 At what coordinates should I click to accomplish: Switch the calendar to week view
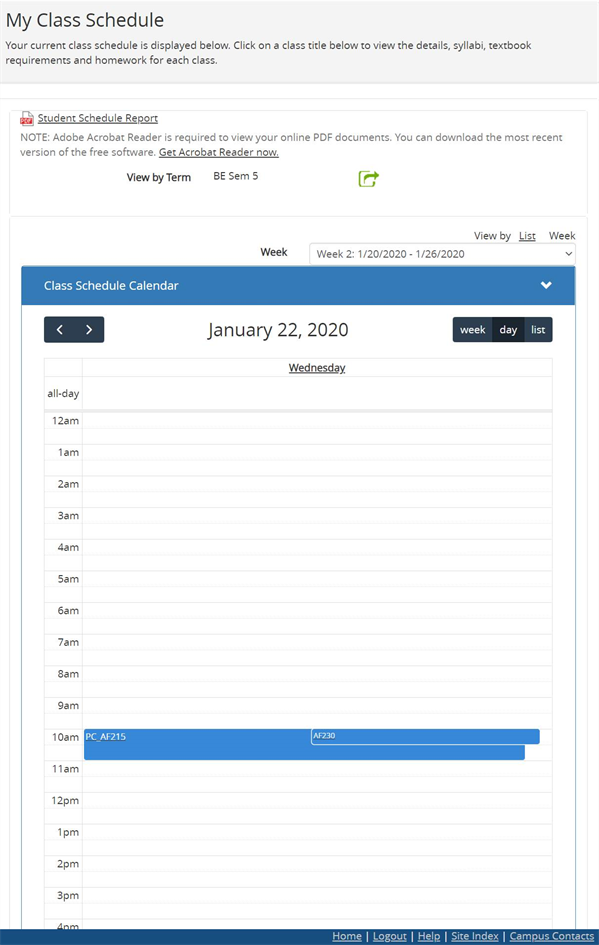(472, 330)
